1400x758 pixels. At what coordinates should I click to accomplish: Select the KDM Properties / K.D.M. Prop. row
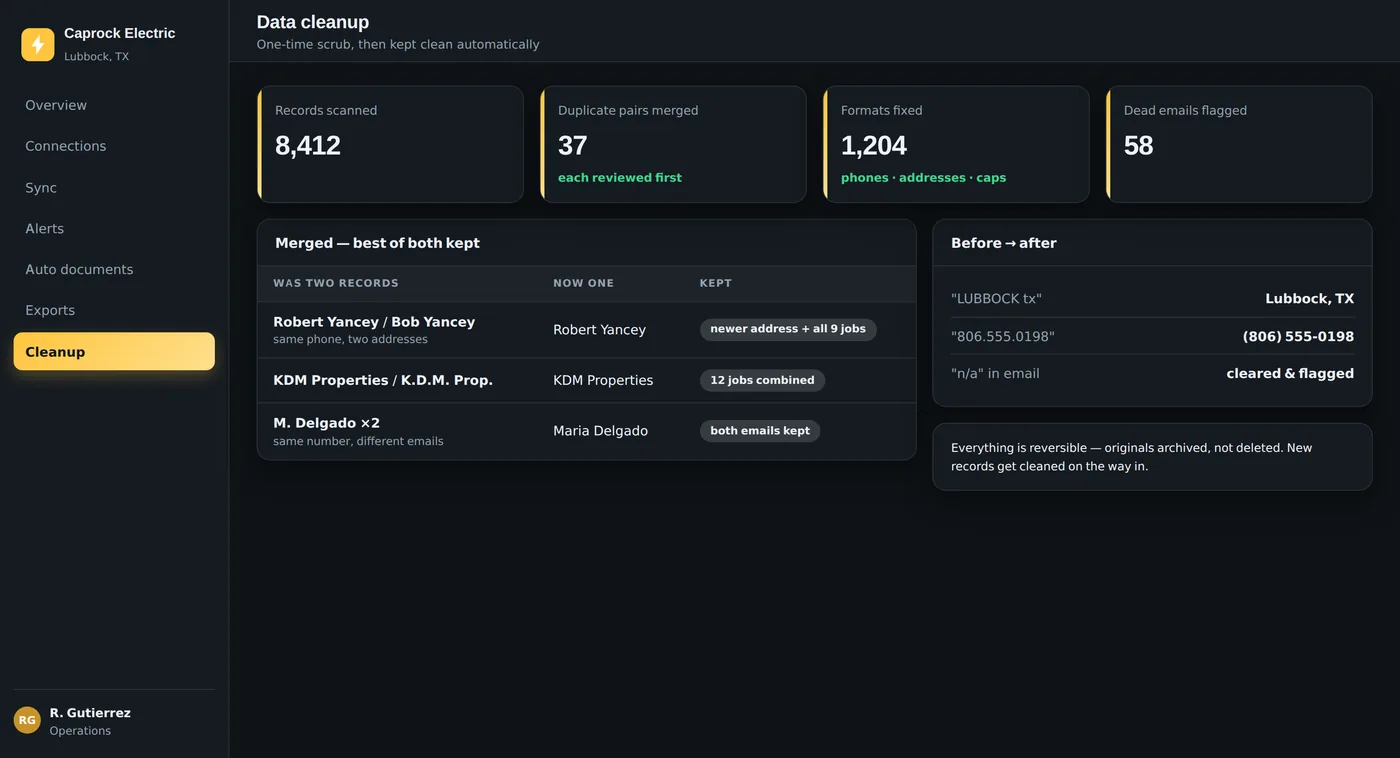pyautogui.click(x=587, y=381)
